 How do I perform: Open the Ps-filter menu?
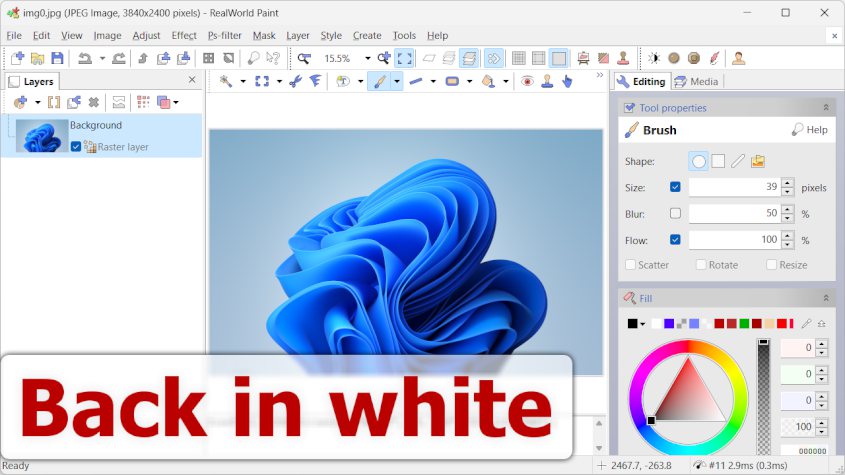[225, 36]
